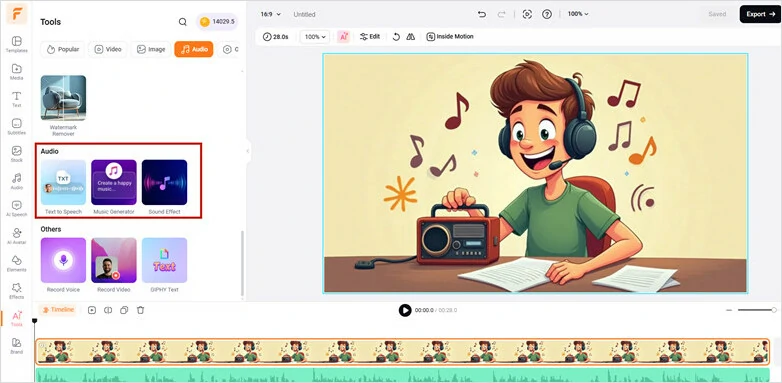Viewport: 782px width, 383px height.
Task: Open the help question mark icon
Action: pyautogui.click(x=547, y=14)
